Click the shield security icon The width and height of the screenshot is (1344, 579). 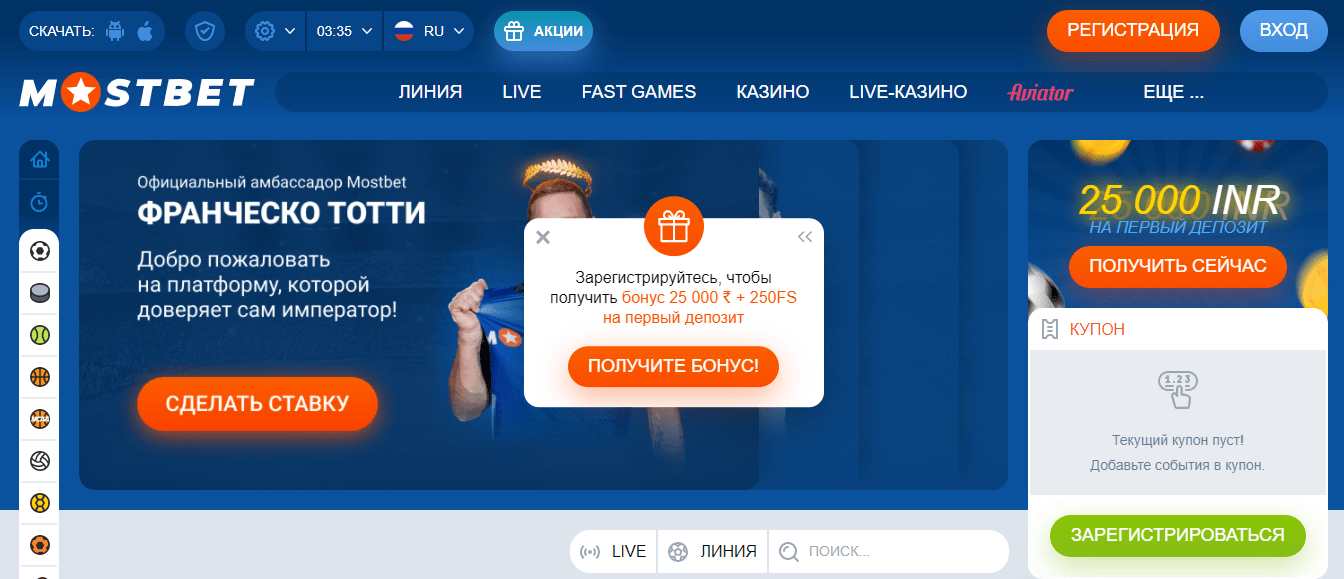[x=205, y=31]
